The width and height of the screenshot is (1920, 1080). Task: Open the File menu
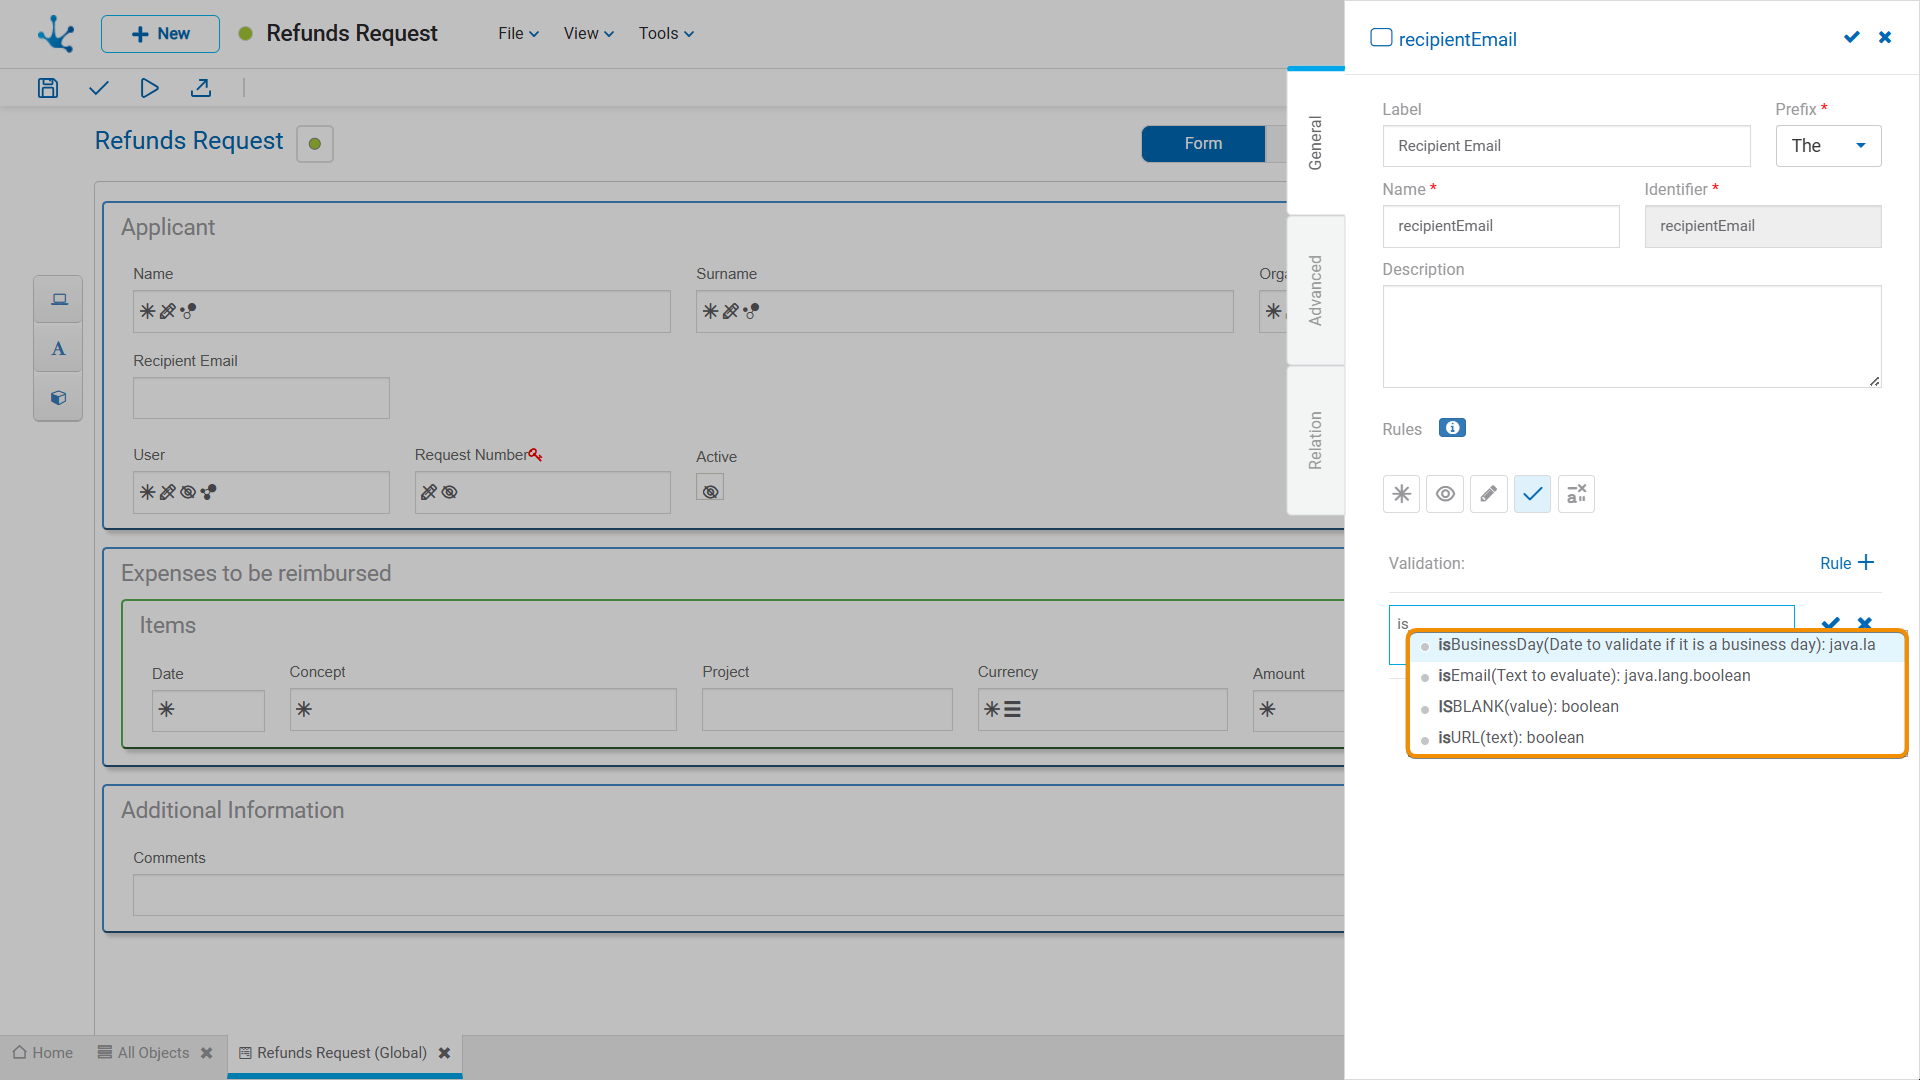(518, 34)
